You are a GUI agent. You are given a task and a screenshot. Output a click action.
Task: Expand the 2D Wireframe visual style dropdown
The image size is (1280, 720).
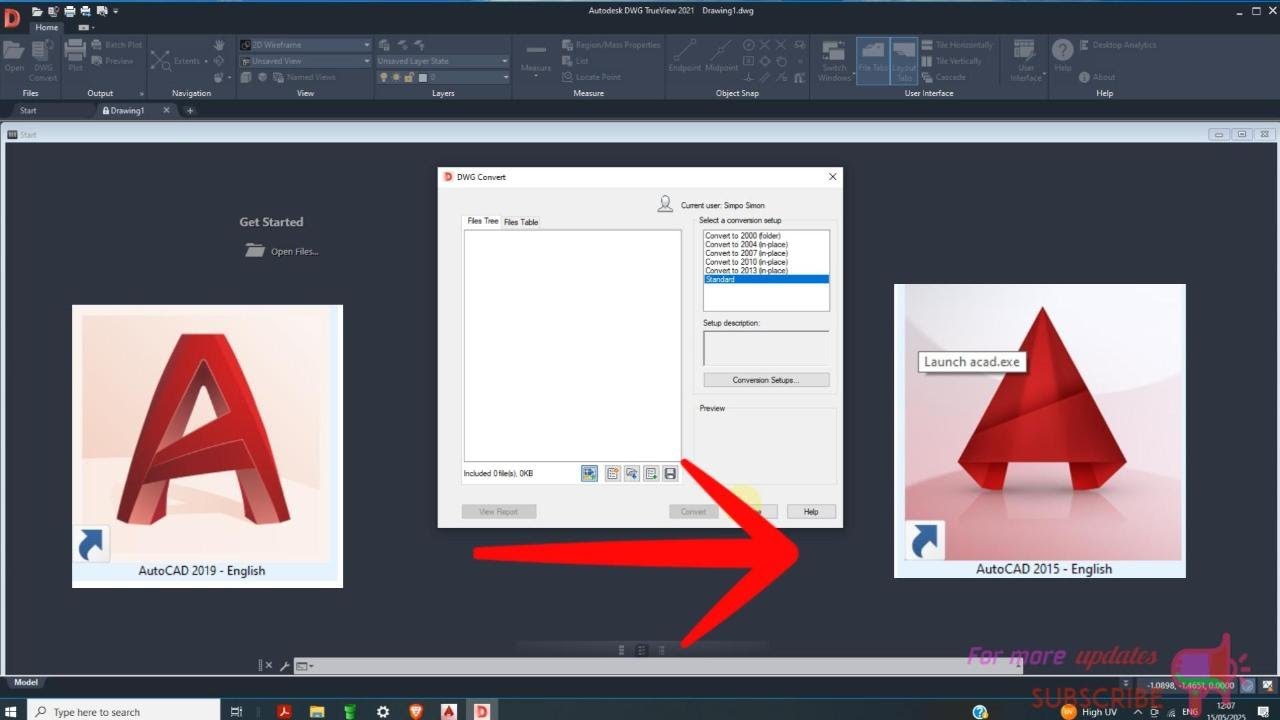point(367,45)
